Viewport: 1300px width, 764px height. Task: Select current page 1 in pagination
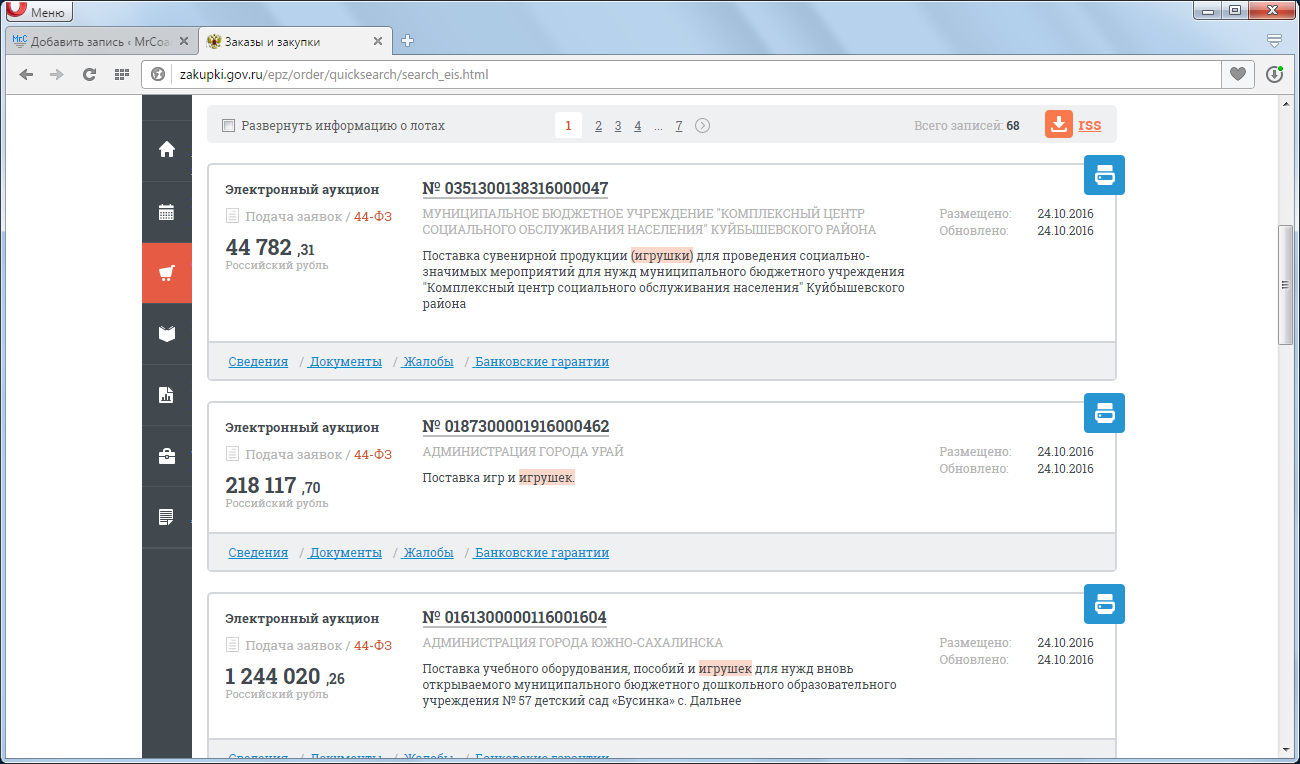click(568, 126)
